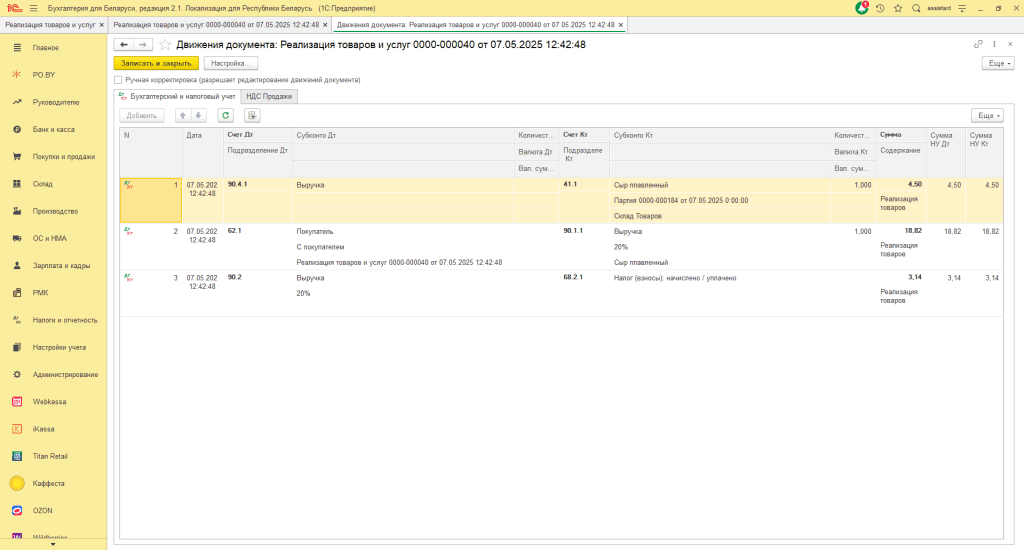Click Записать и закрыть button
1024x550 pixels.
tap(156, 63)
